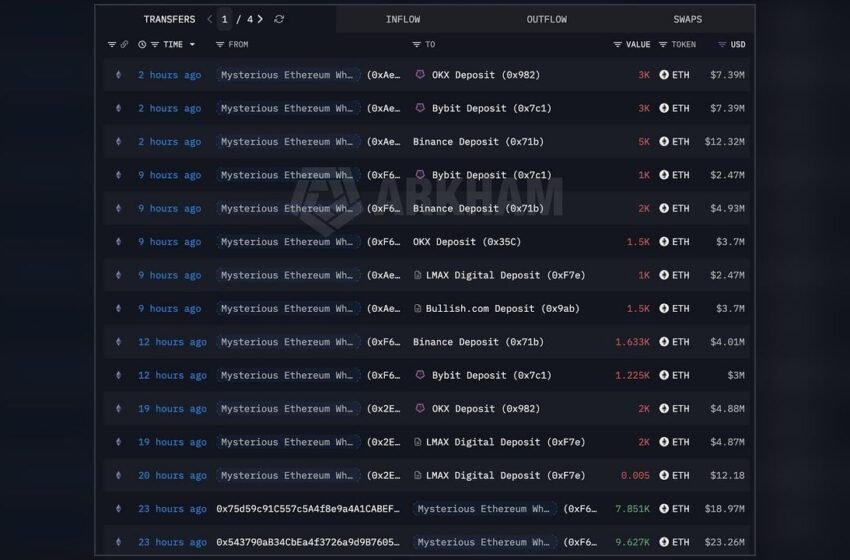Open OKX Deposit (0x35C) entity link
The height and width of the screenshot is (560, 850).
coord(467,242)
